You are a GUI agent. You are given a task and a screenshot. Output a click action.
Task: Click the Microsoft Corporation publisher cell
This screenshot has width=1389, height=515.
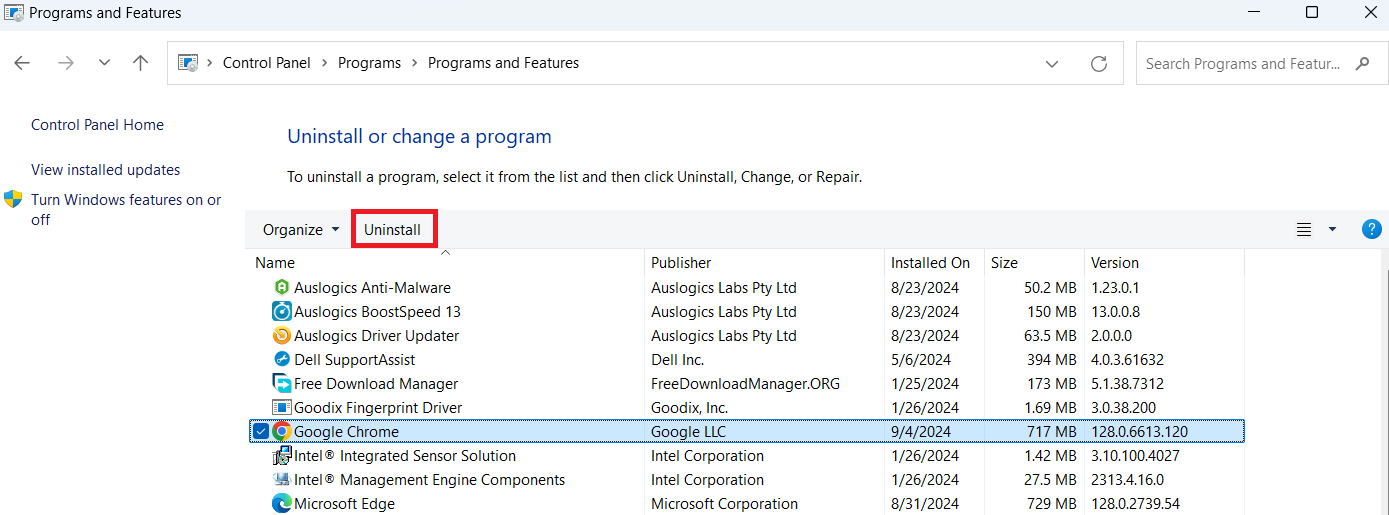[724, 504]
